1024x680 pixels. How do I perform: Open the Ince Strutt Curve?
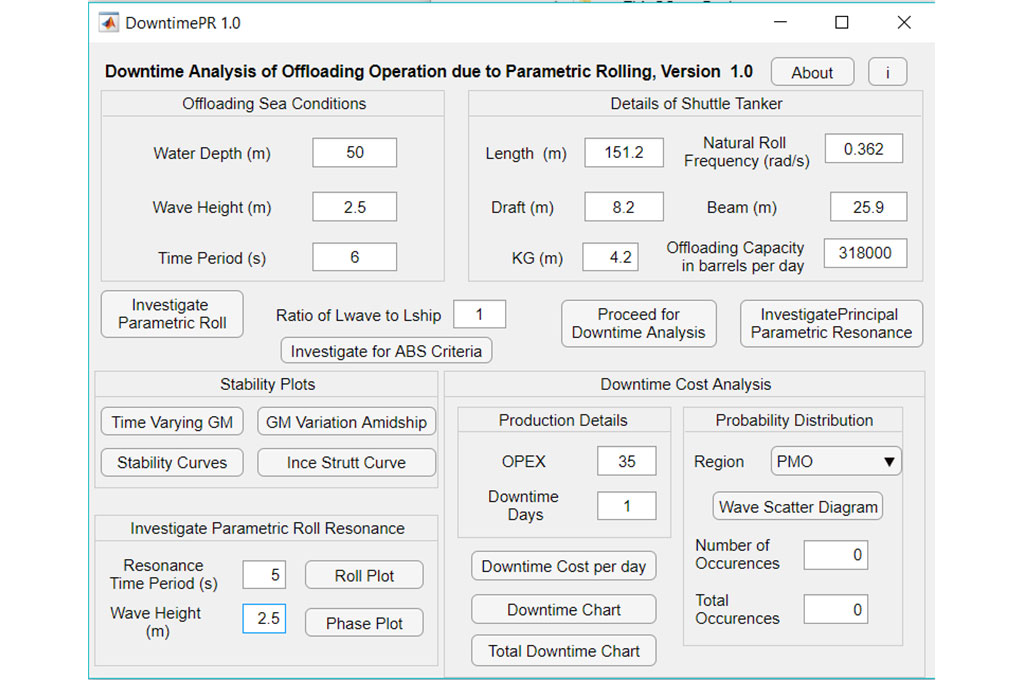click(346, 462)
